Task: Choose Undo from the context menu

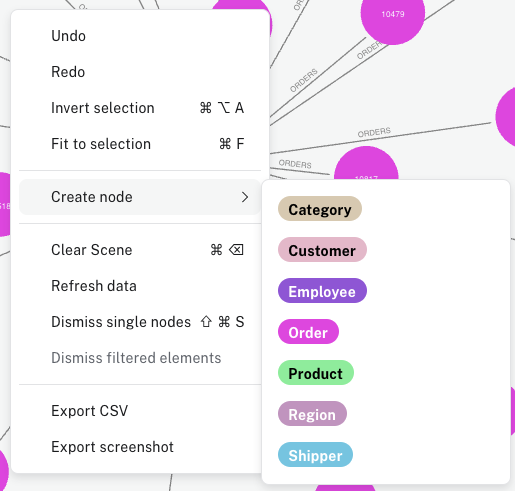Action: [140, 36]
